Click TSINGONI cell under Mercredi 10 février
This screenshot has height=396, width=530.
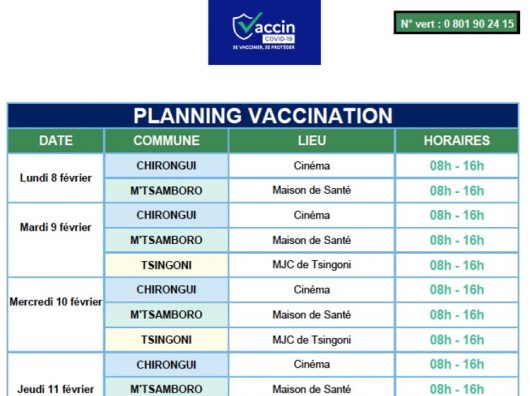pos(166,340)
